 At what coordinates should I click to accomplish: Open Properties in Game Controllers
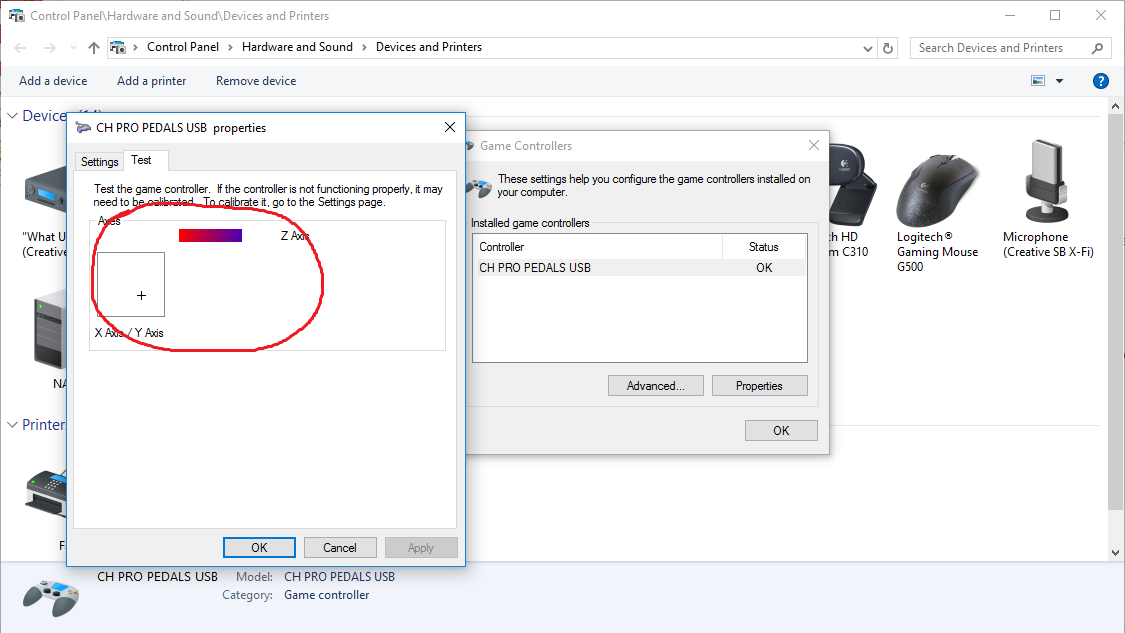click(x=759, y=386)
